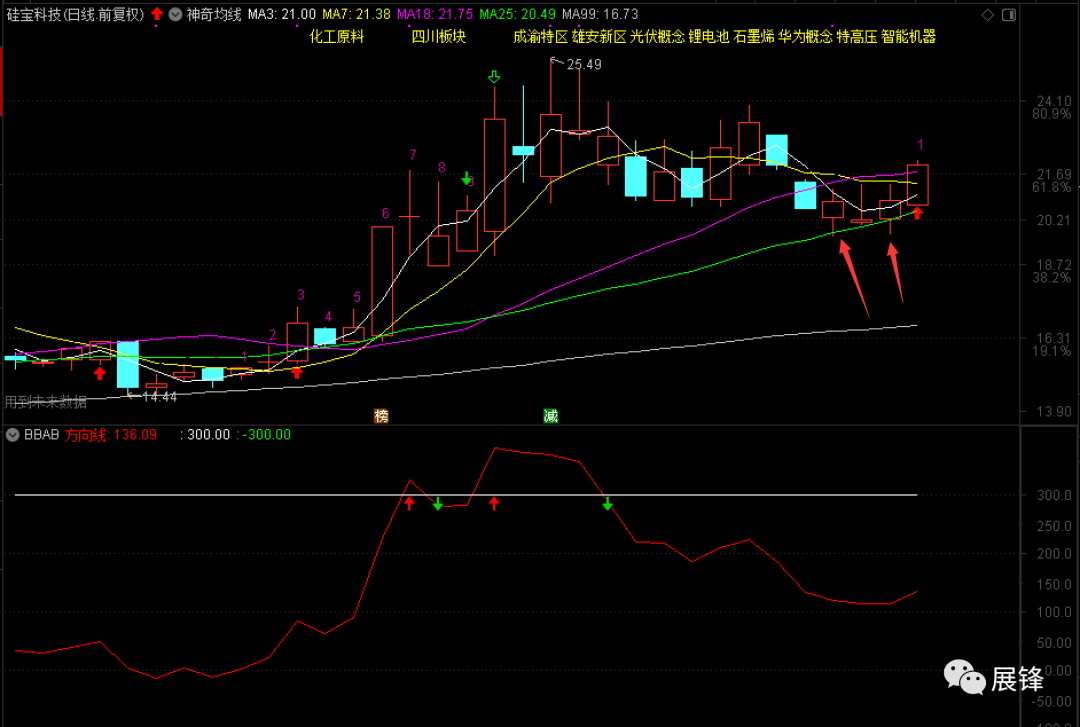Click second red up arrow under BBAB 300 line

tap(494, 504)
